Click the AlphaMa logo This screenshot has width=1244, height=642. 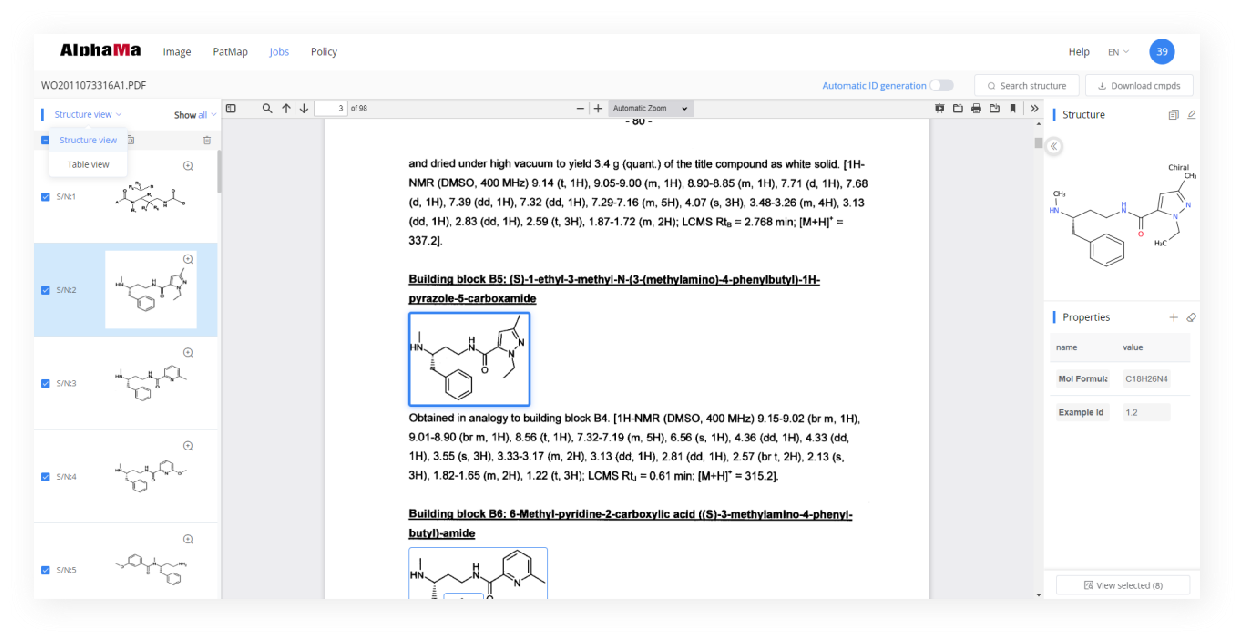pyautogui.click(x=100, y=50)
